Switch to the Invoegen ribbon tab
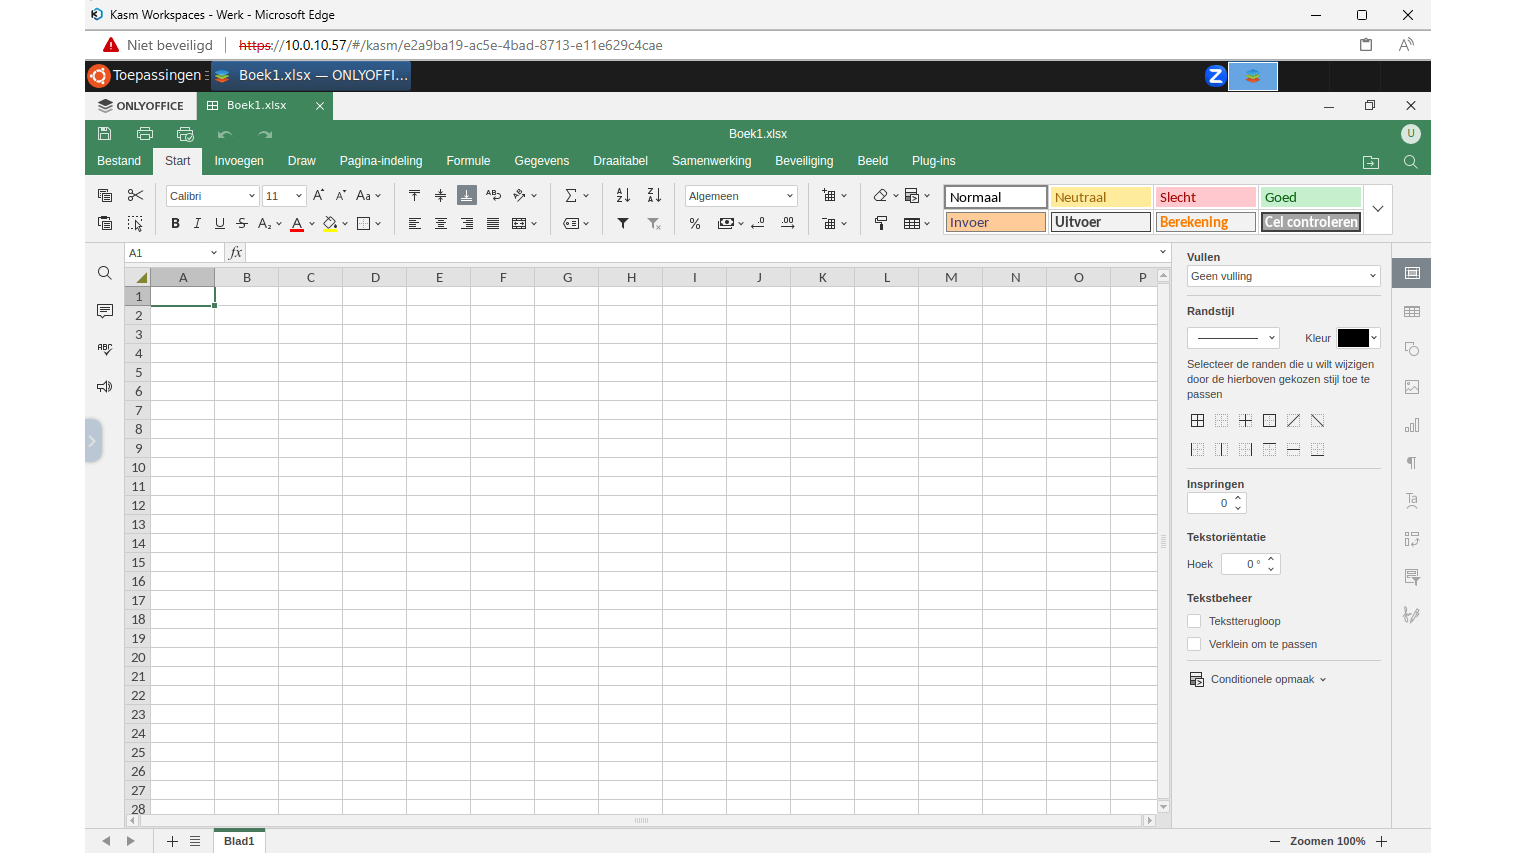 239,160
